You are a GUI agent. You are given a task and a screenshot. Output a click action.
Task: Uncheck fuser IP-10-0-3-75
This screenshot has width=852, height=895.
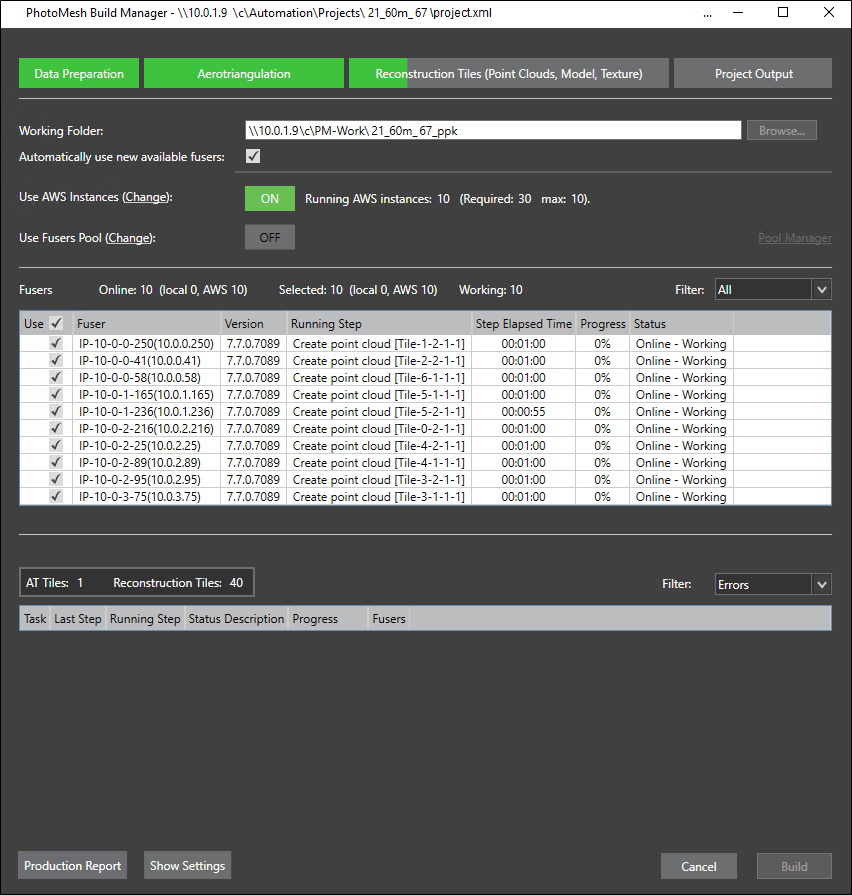coord(56,497)
